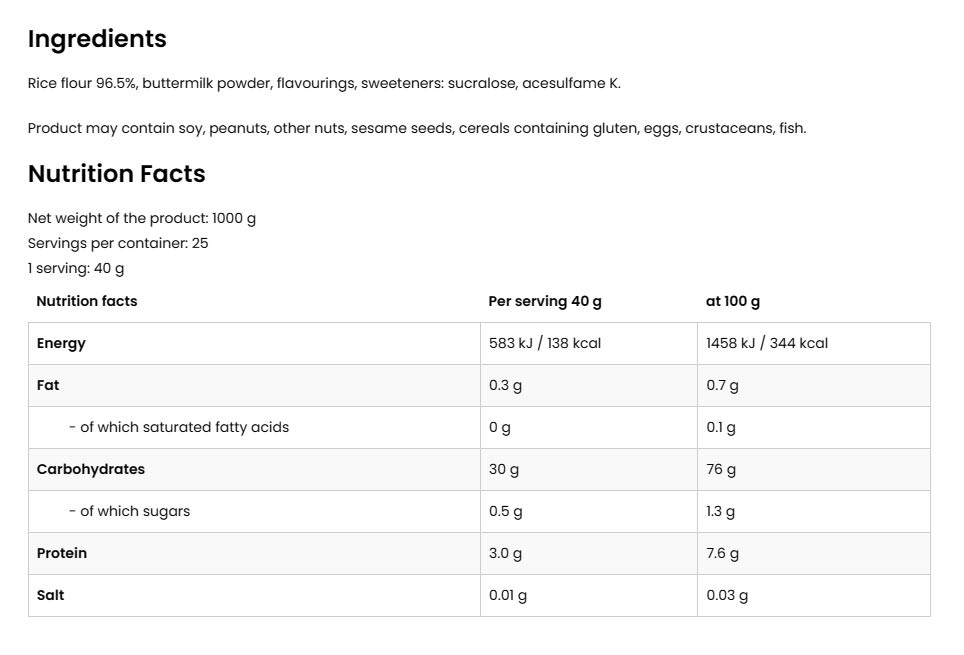Click the servings per container line
This screenshot has width=964, height=655.
pos(118,243)
